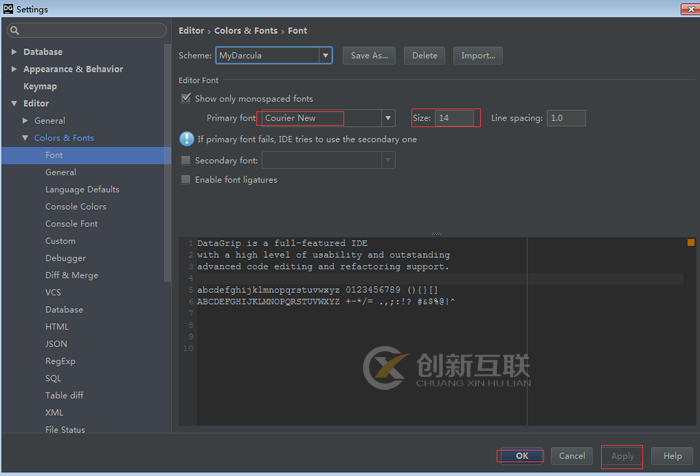Collapse the Colors & Fonts node

pos(25,138)
